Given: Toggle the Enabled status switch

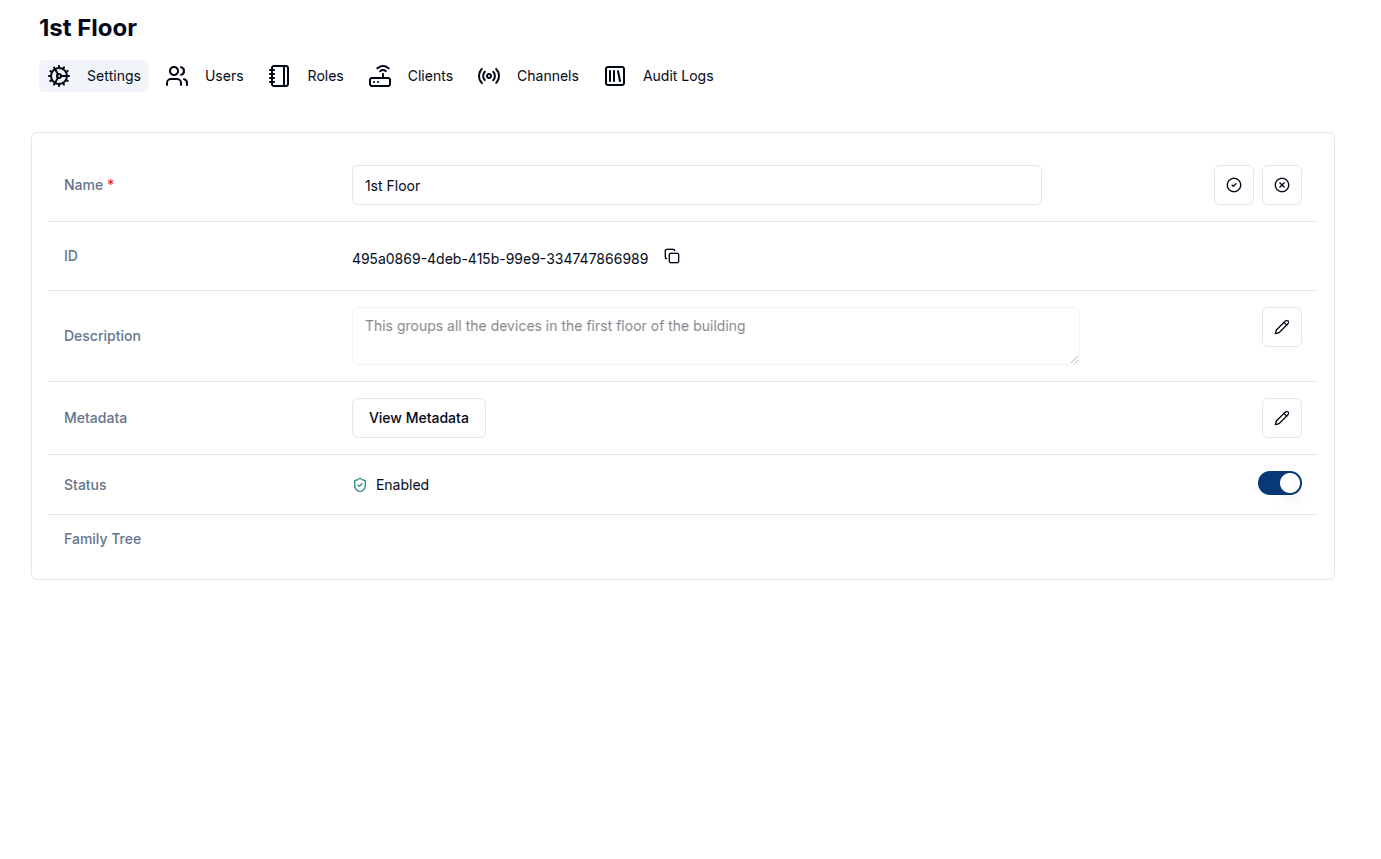Looking at the screenshot, I should coord(1280,483).
